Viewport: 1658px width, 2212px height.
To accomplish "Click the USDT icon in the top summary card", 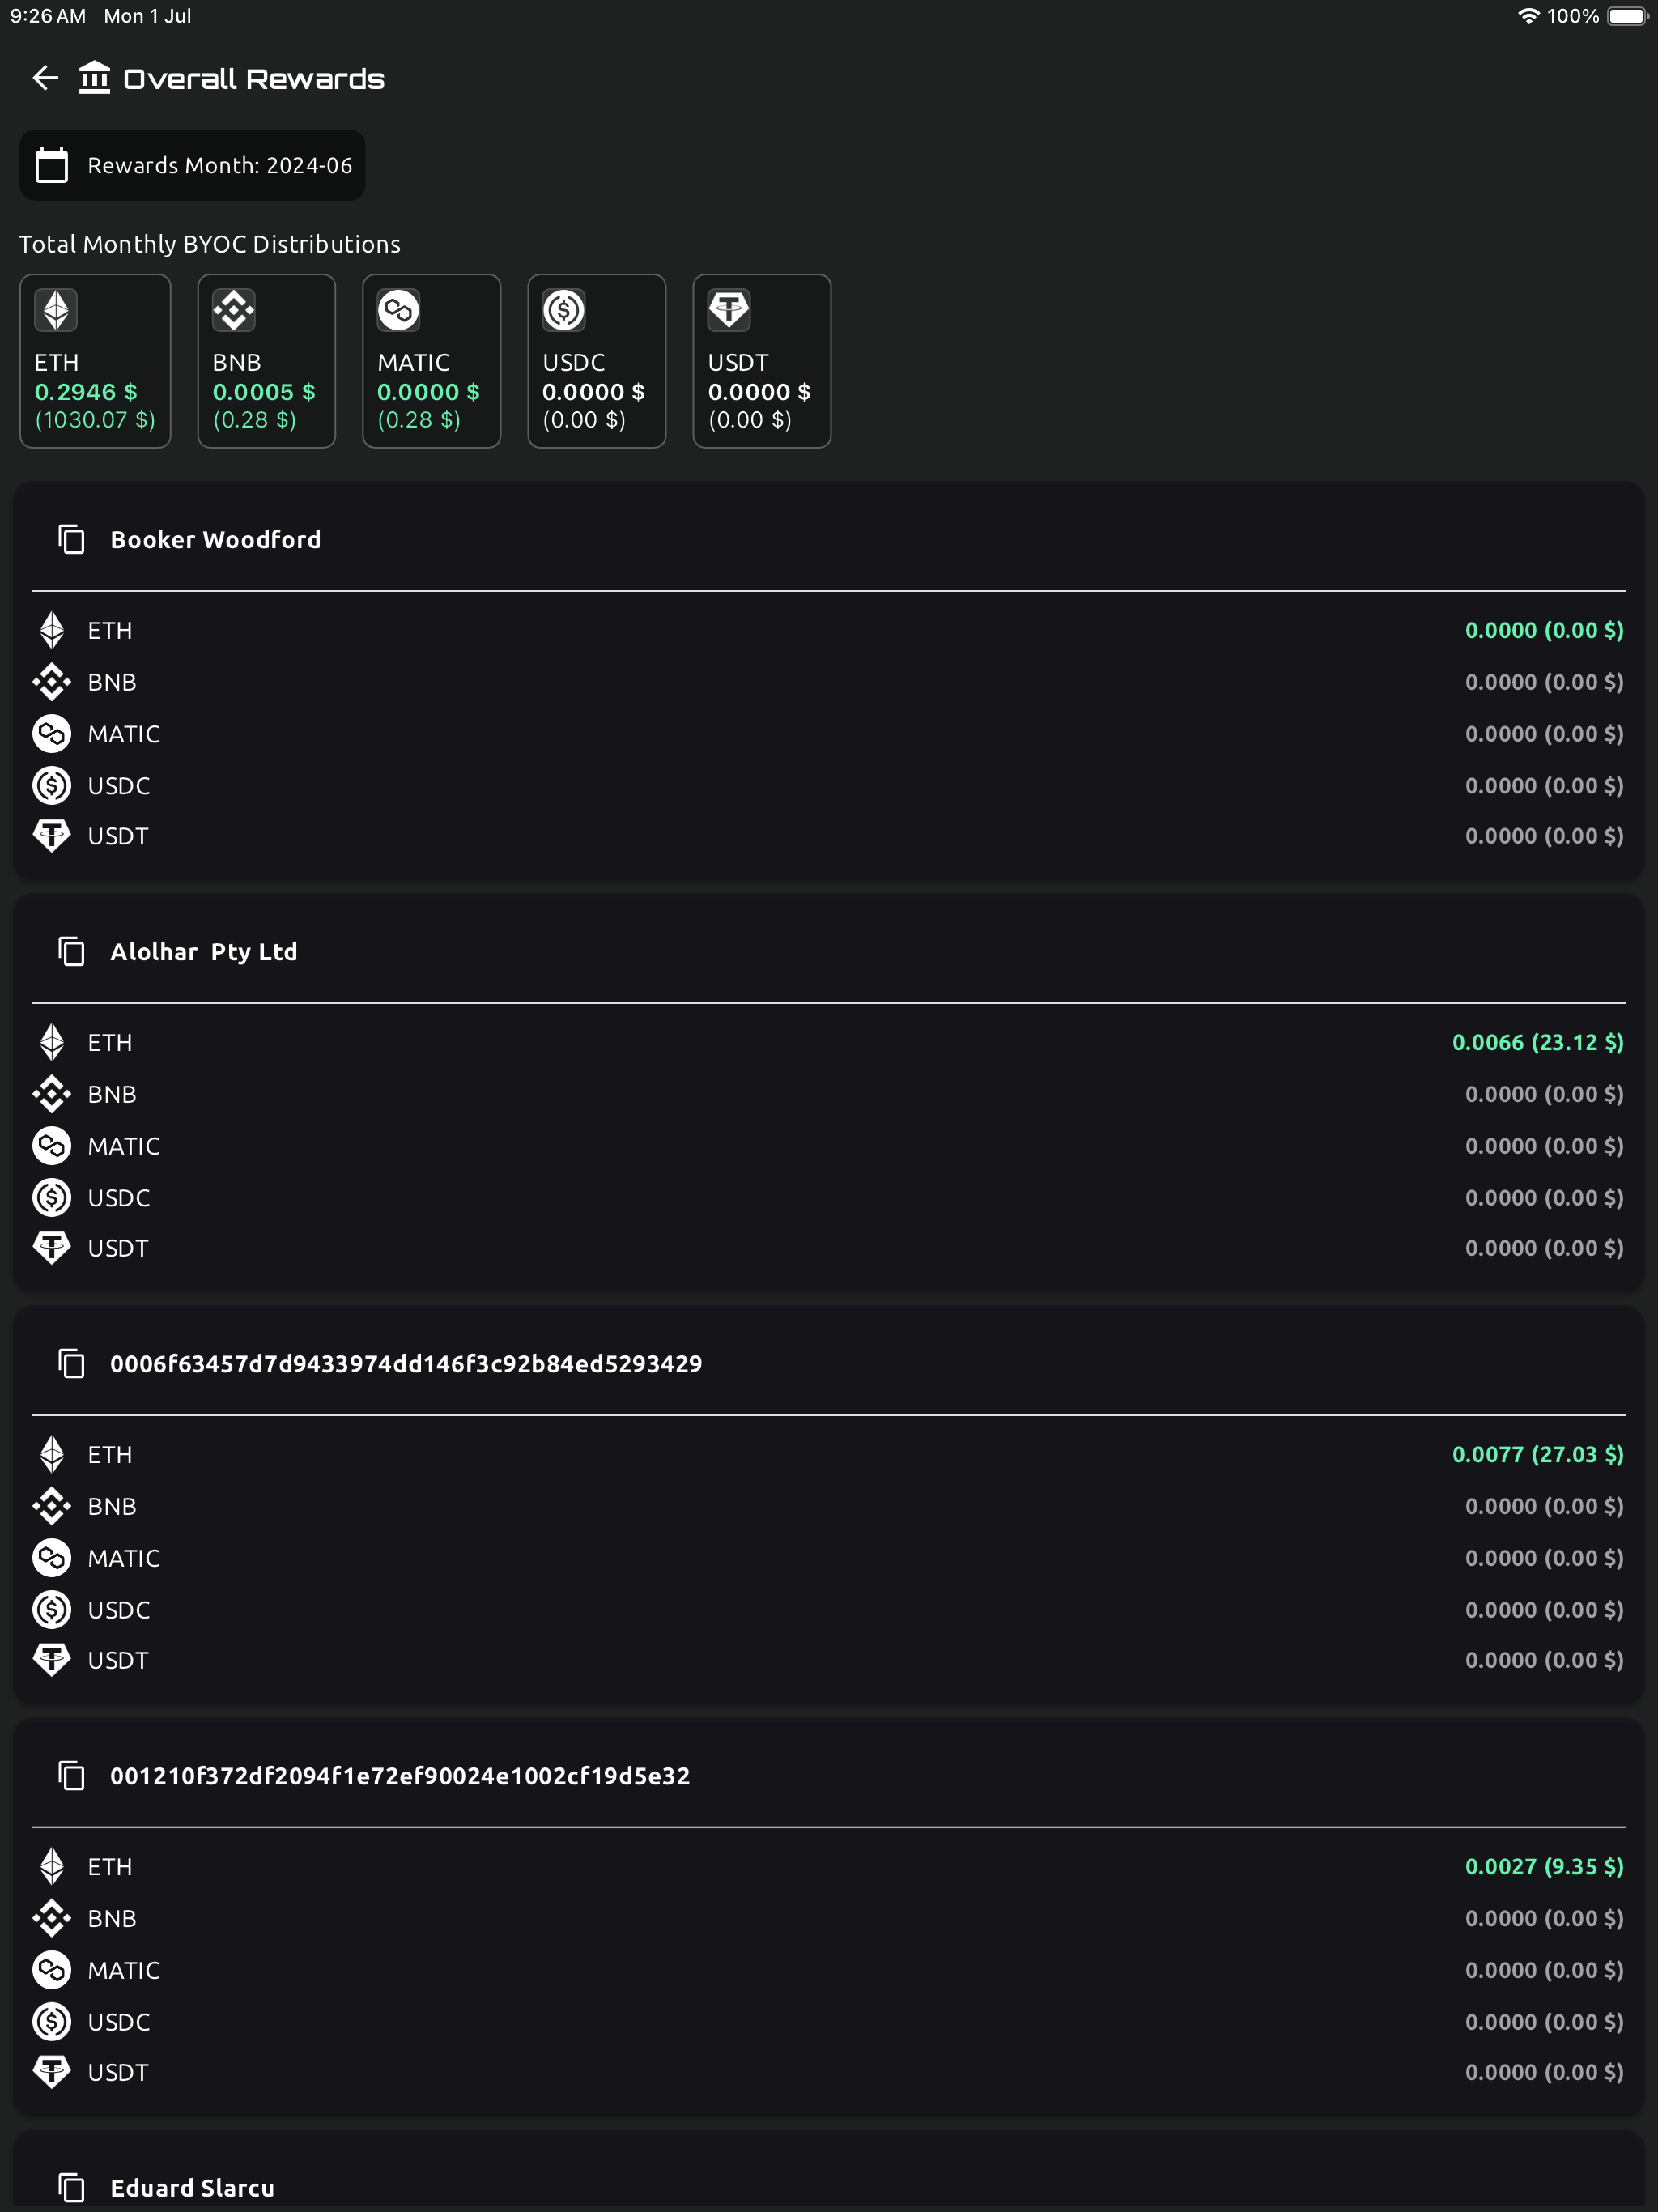I will point(729,310).
